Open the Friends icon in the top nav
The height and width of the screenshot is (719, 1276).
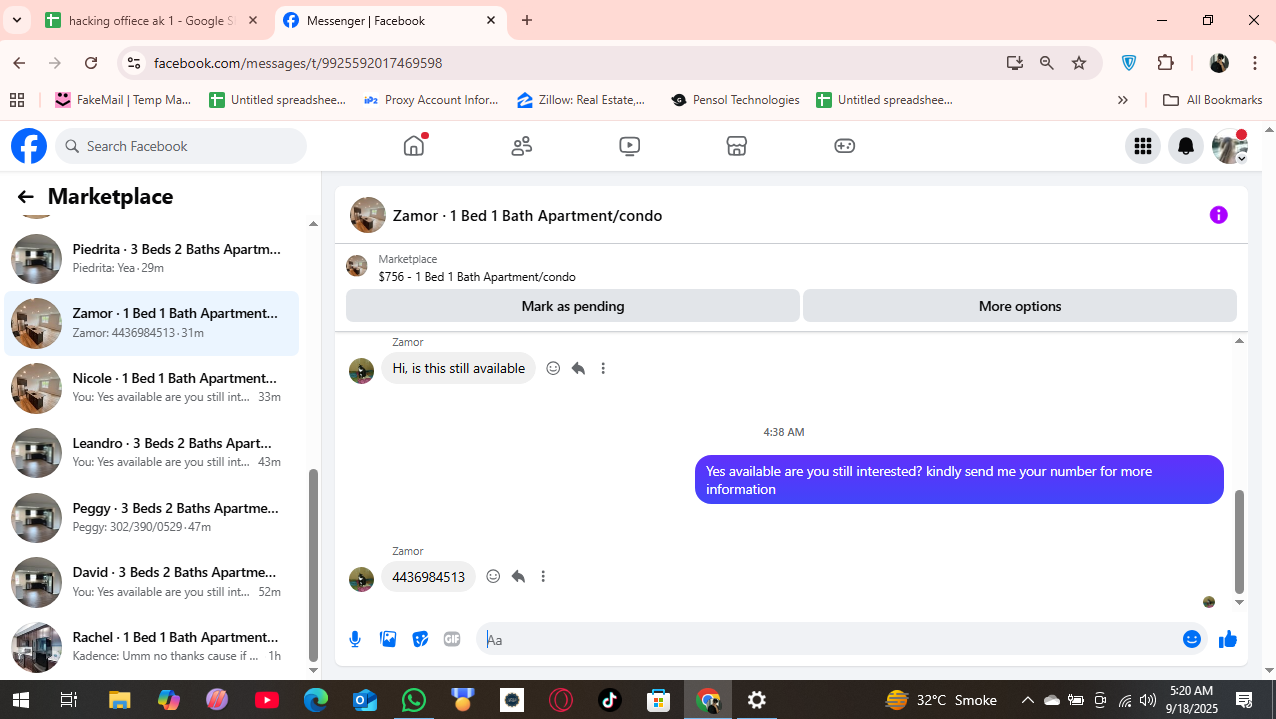pyautogui.click(x=522, y=146)
